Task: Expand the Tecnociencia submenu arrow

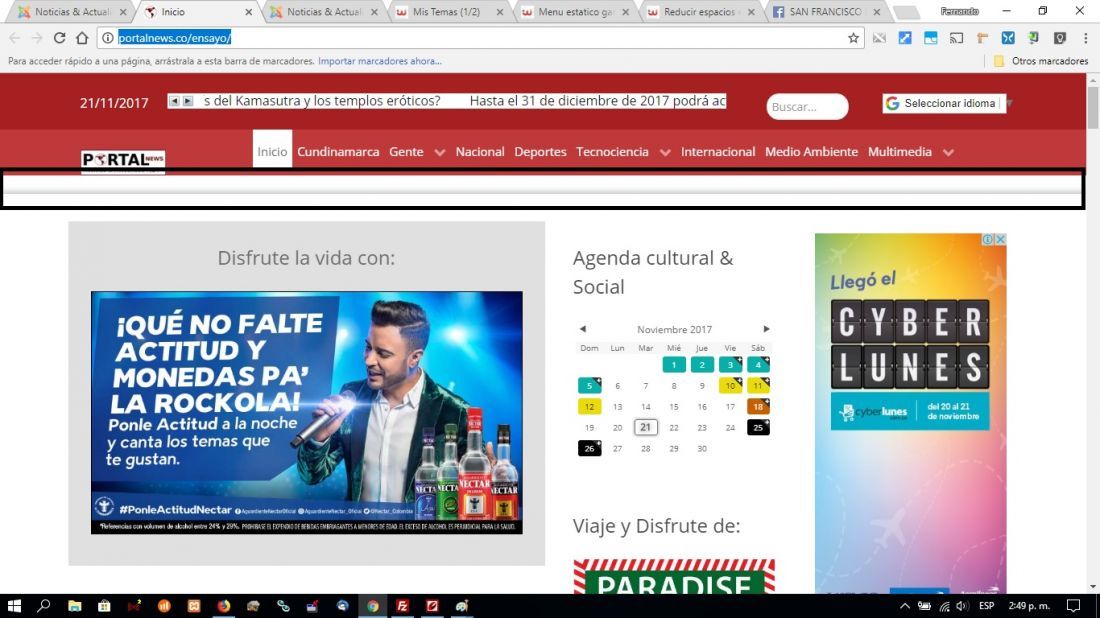Action: tap(665, 152)
